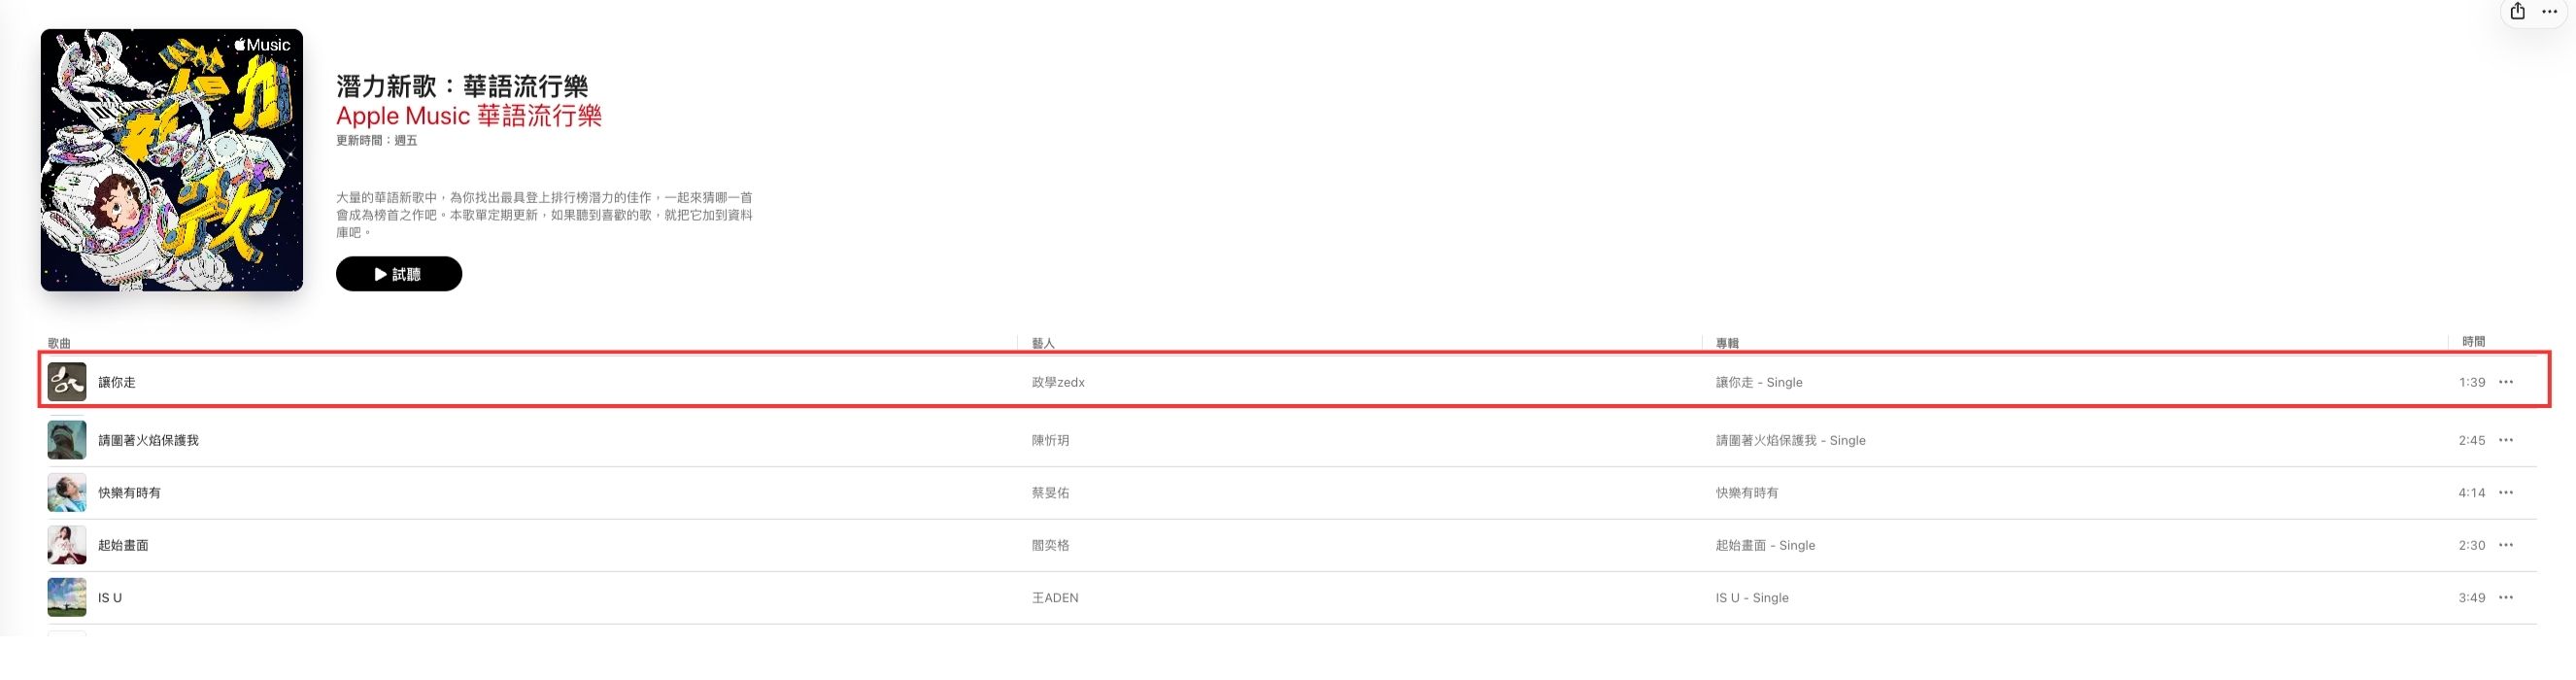Click the 潛力新歌 playlist cover art
The height and width of the screenshot is (680, 2576).
pos(172,160)
